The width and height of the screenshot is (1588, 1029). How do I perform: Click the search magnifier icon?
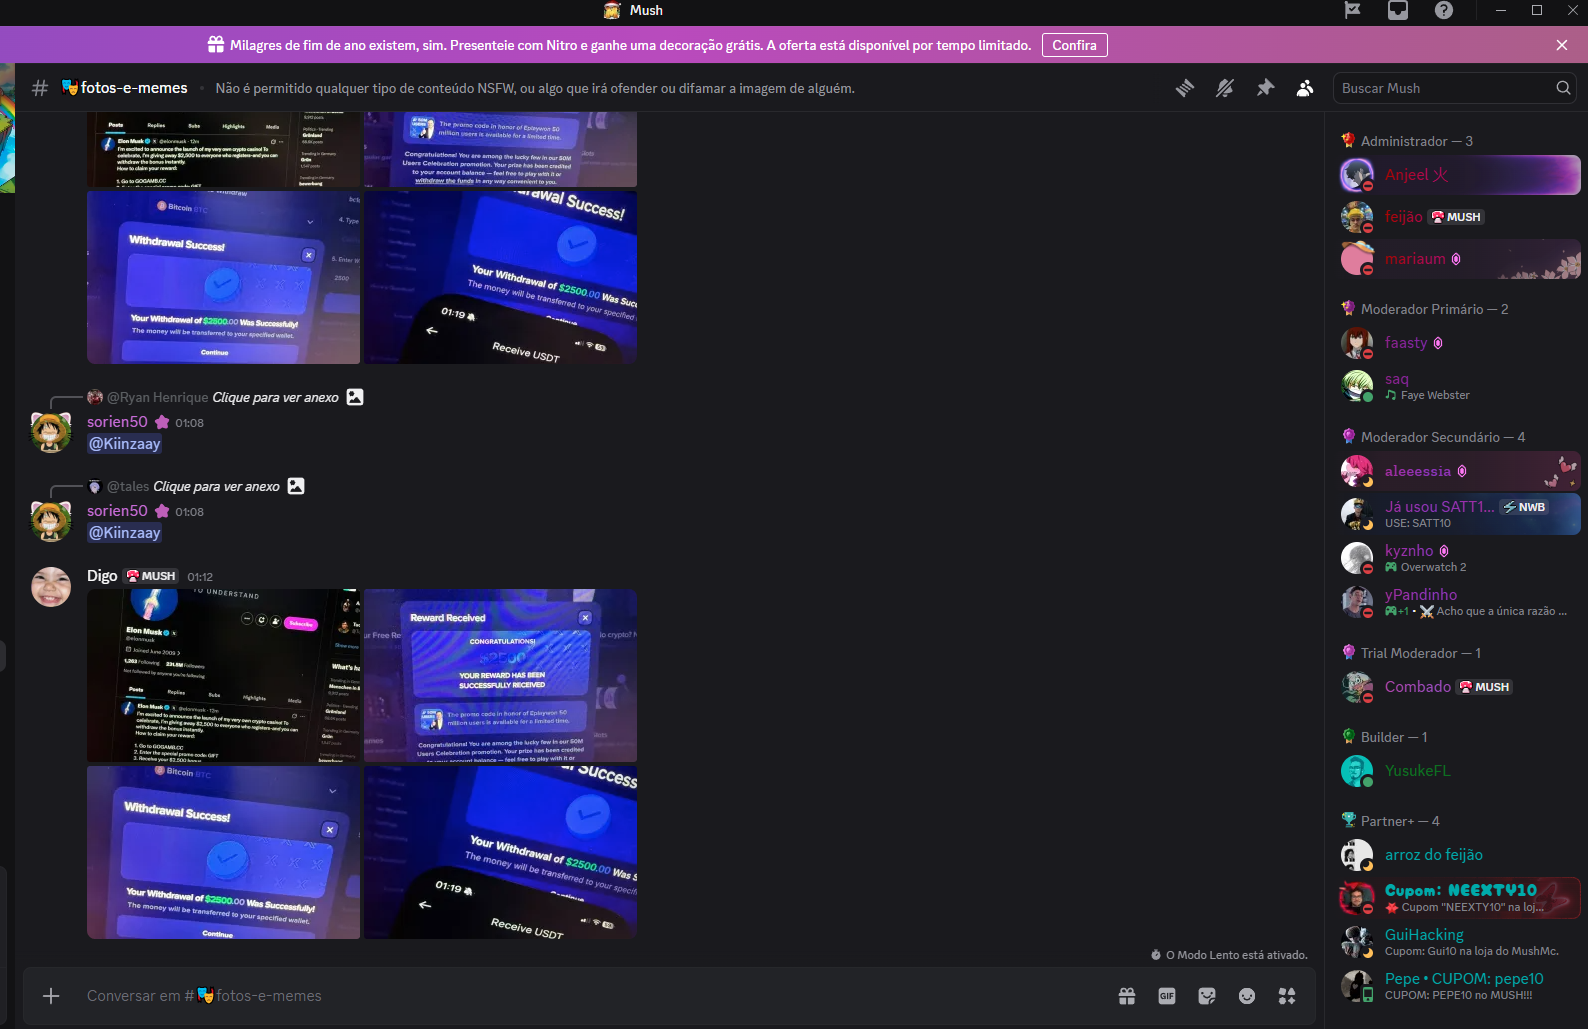click(x=1563, y=88)
